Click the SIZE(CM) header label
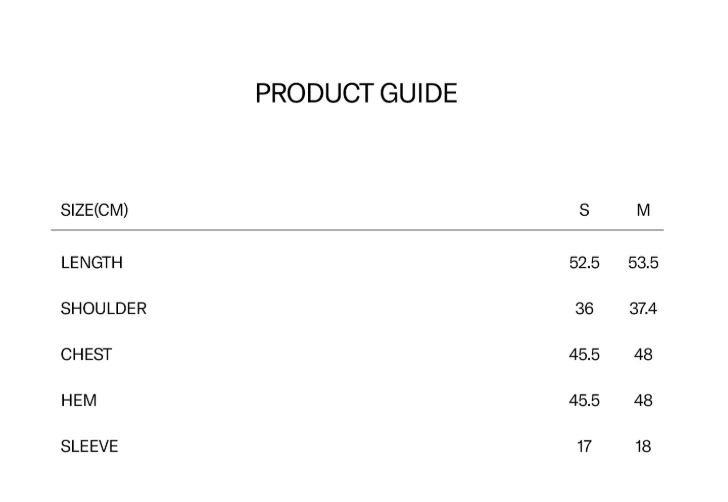 click(x=94, y=210)
